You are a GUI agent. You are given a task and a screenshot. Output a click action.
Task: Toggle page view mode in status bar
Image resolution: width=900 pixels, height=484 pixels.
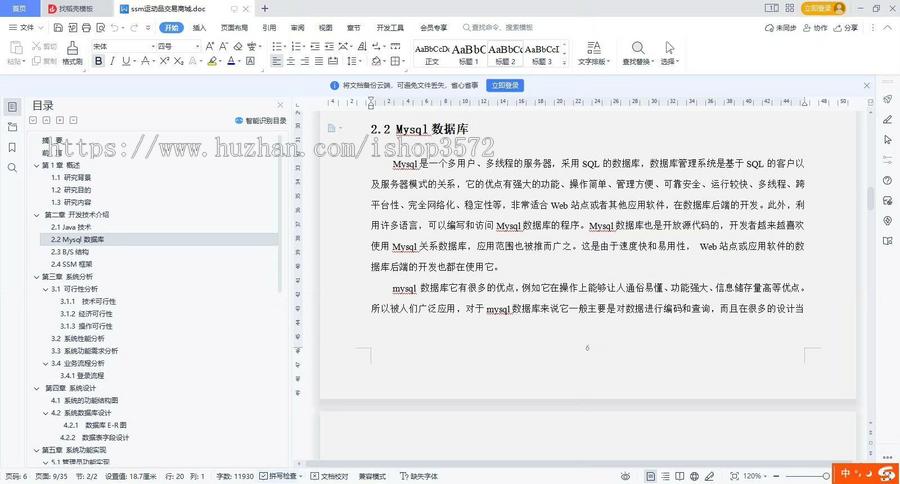point(650,476)
